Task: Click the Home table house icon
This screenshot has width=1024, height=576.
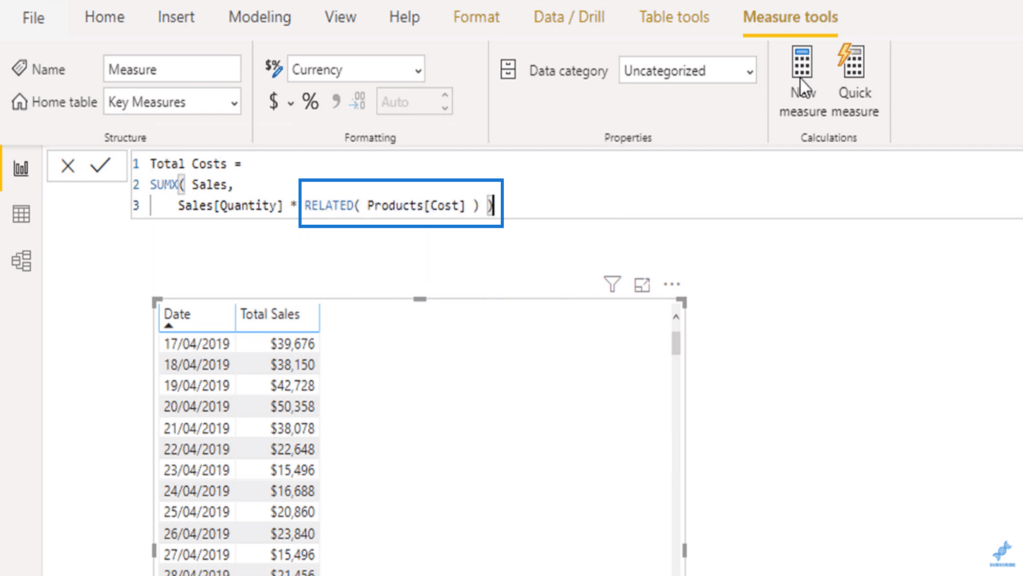Action: [x=20, y=102]
